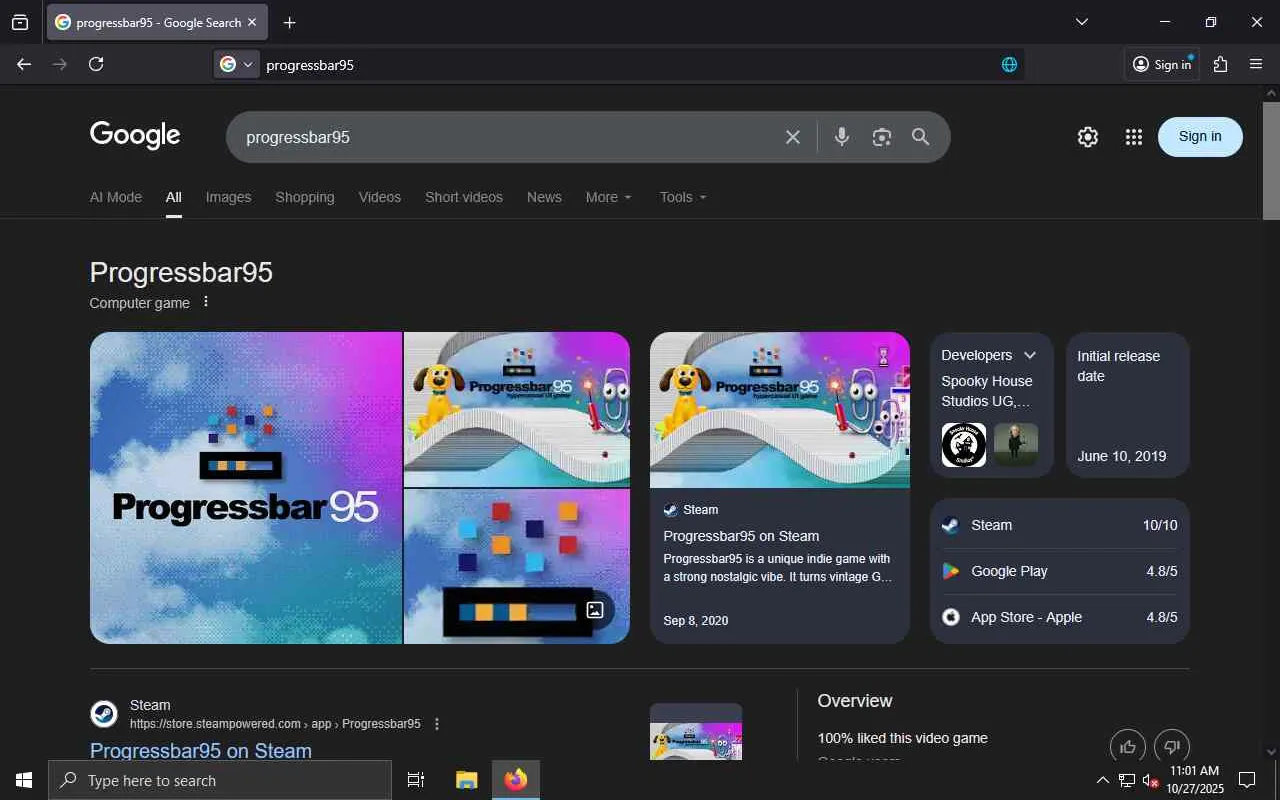Start voice search with the microphone icon
This screenshot has height=800, width=1280.
pos(842,137)
